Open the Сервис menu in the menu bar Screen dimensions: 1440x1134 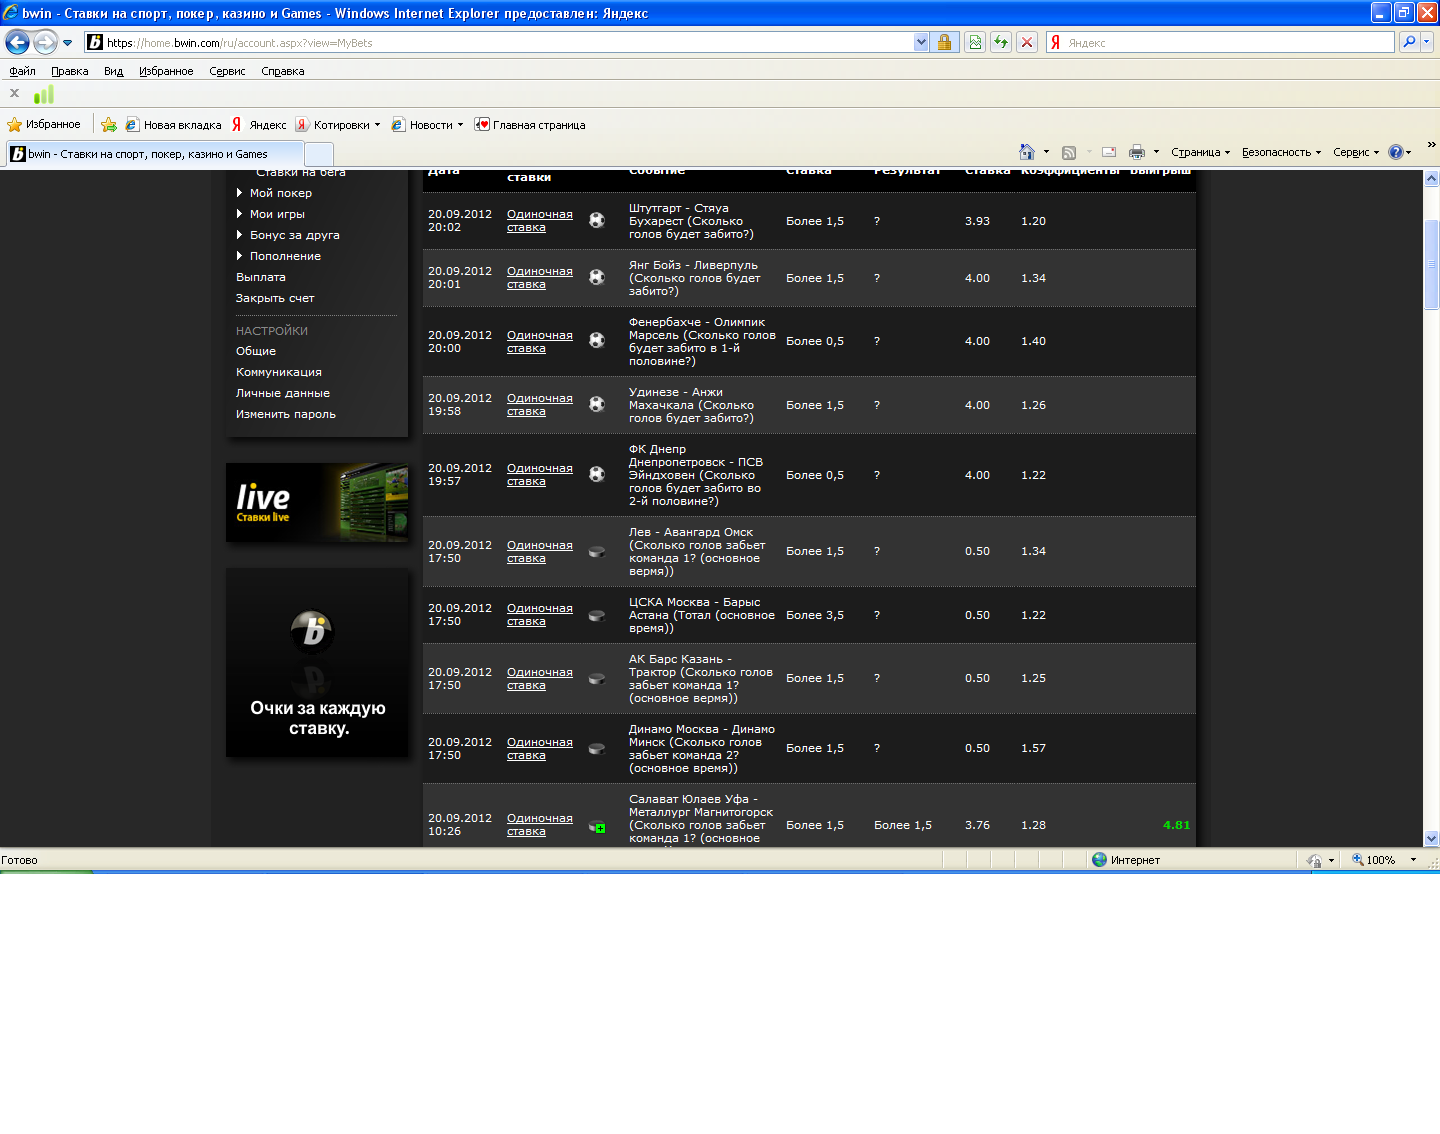tap(227, 71)
